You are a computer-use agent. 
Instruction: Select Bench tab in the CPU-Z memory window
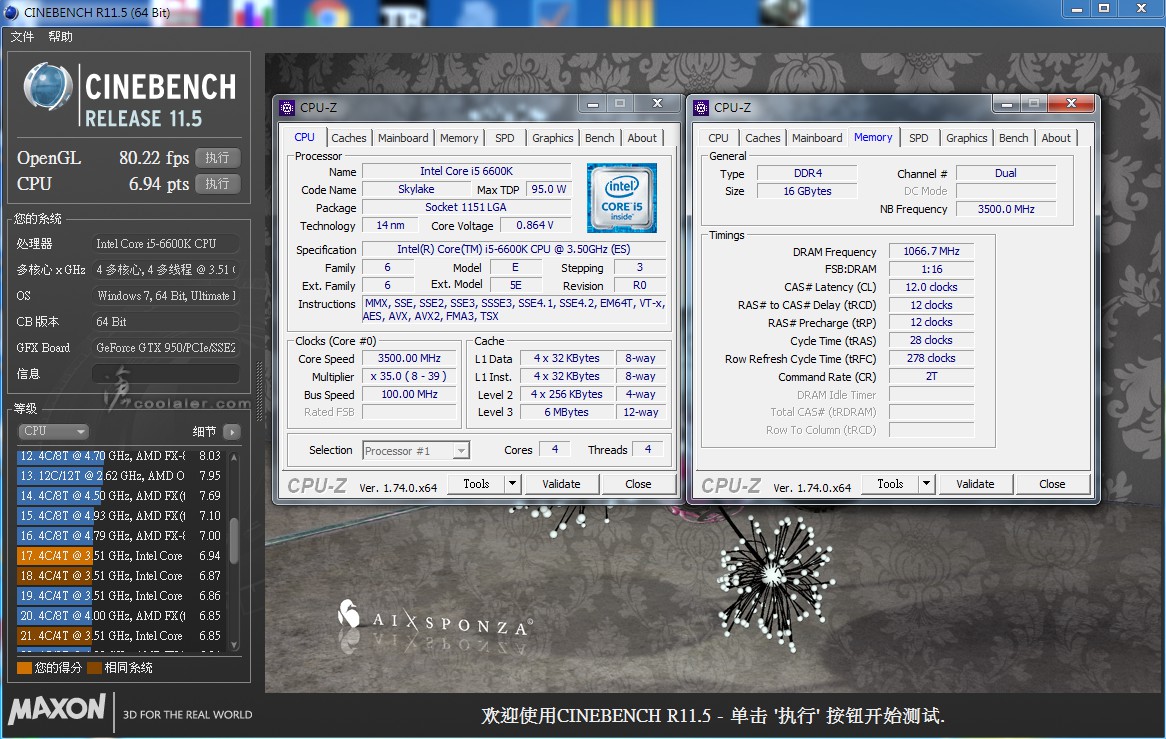1014,138
